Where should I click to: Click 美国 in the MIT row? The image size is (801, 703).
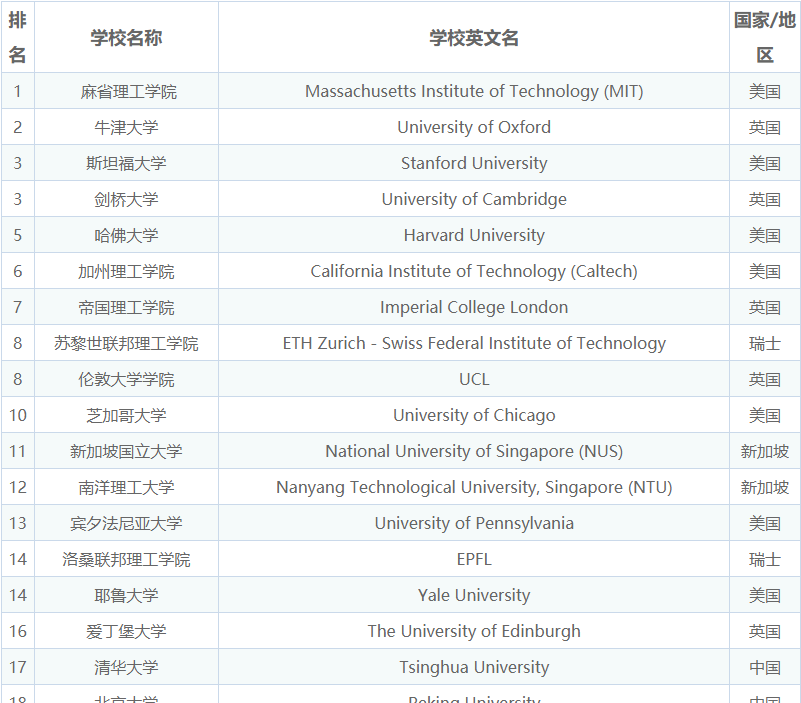(765, 91)
